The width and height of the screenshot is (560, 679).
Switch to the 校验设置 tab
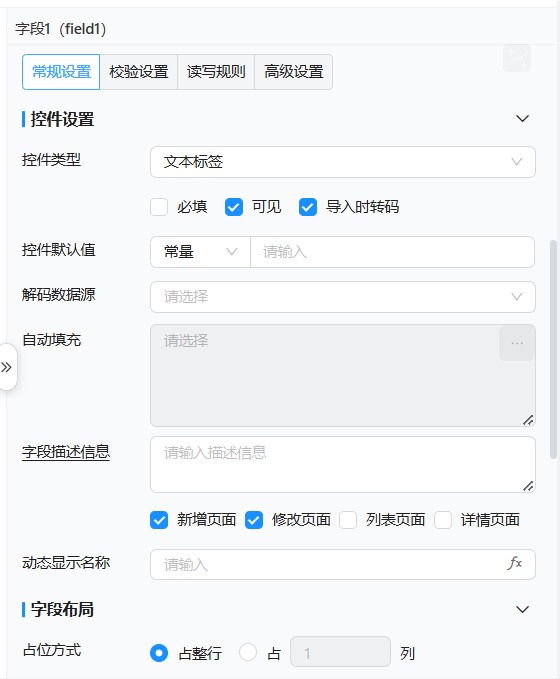139,72
